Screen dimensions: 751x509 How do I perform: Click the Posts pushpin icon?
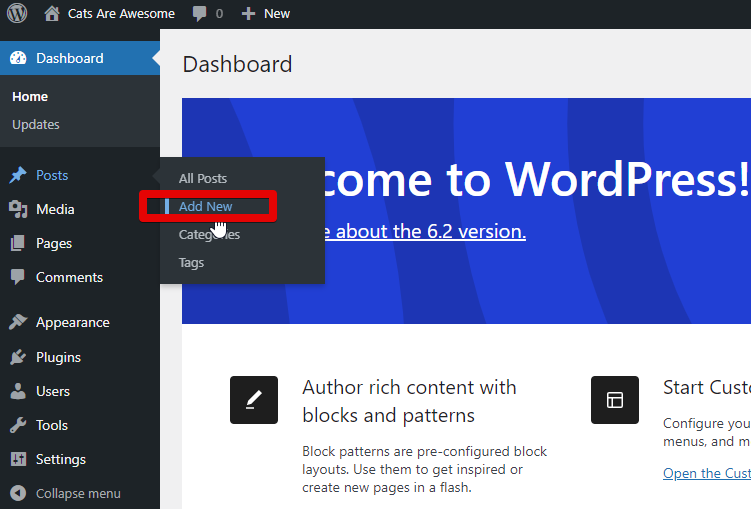click(18, 175)
